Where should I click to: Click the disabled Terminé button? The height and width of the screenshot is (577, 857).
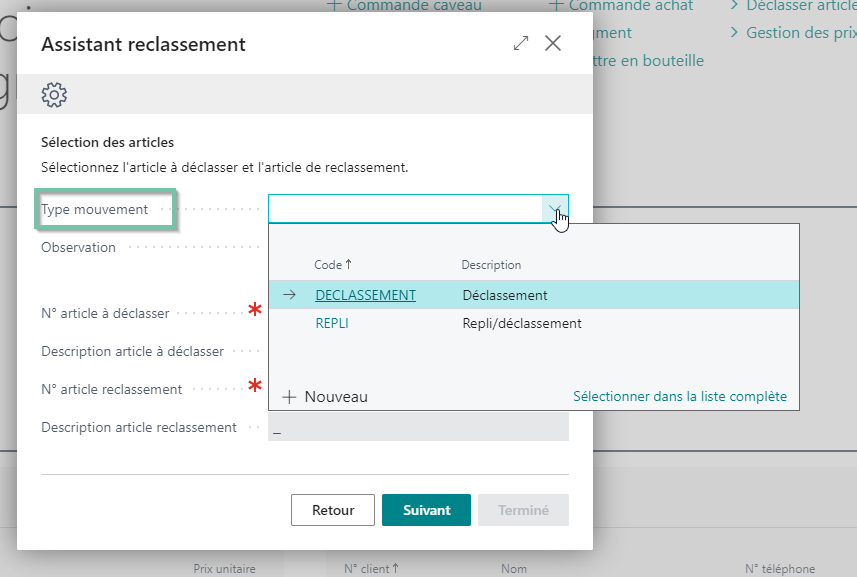[x=523, y=510]
